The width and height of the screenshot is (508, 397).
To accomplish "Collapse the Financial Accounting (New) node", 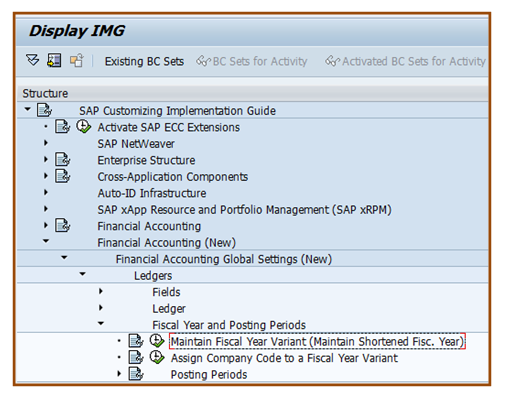I will [x=46, y=241].
